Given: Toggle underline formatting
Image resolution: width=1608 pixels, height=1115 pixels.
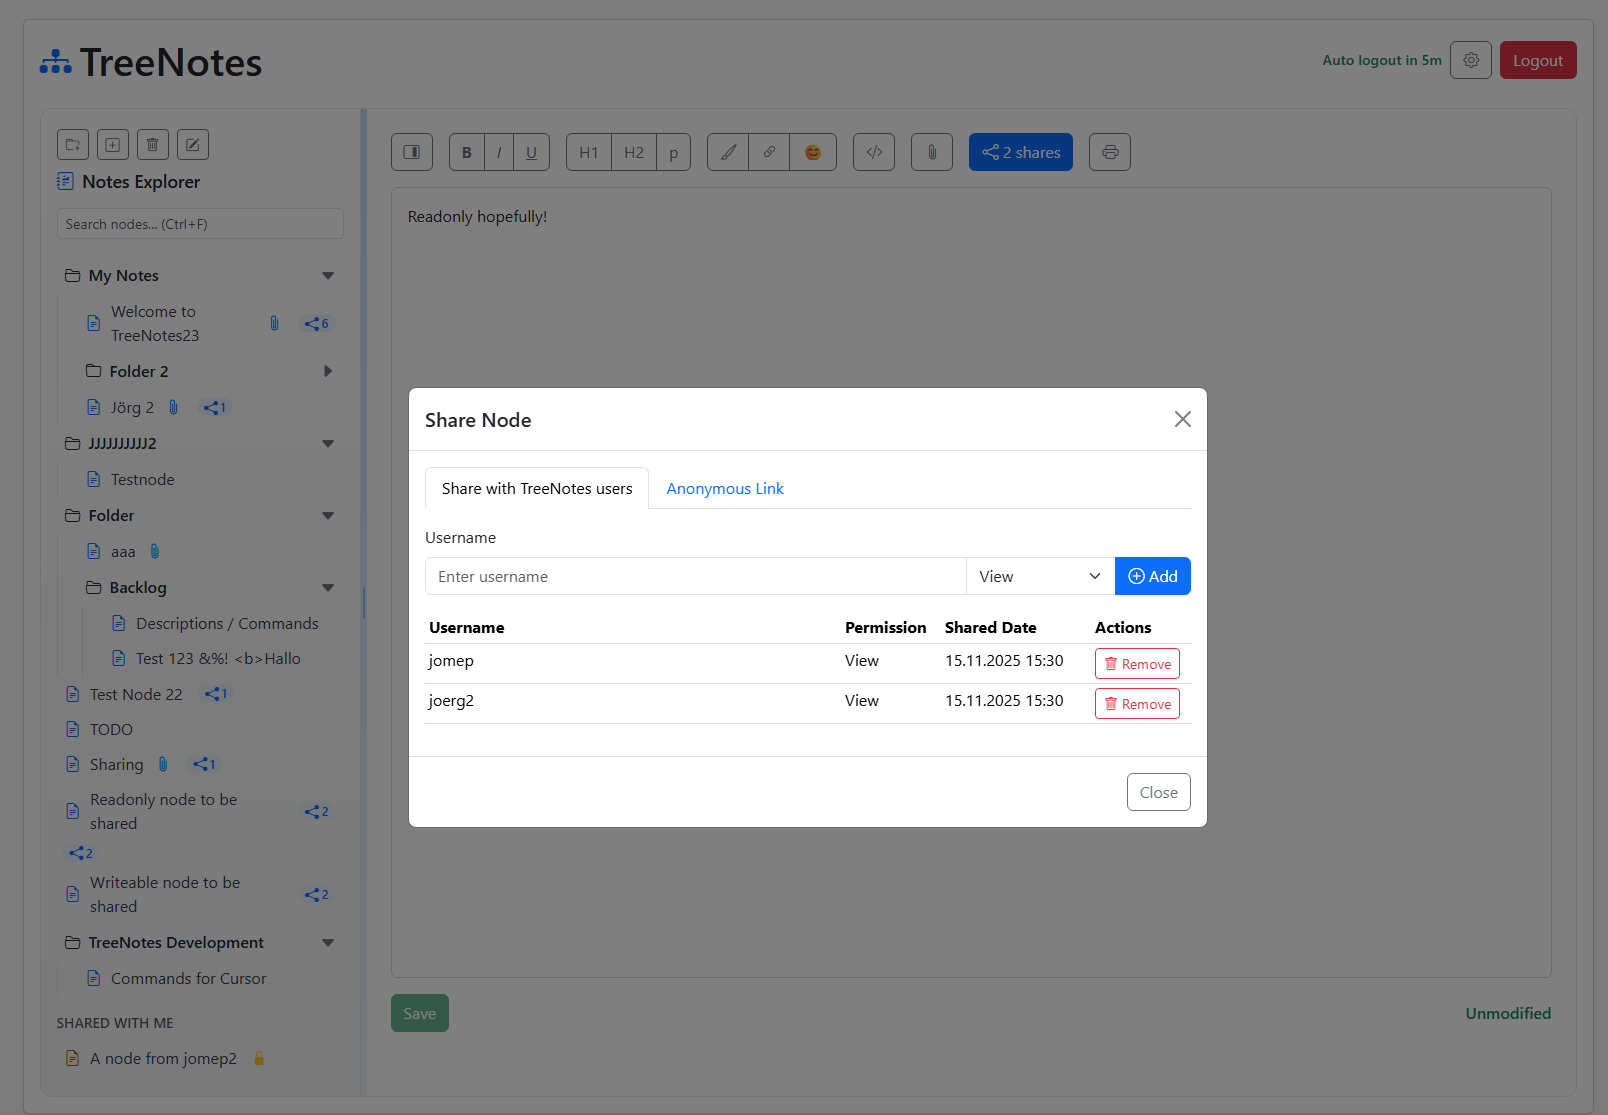Looking at the screenshot, I should click(531, 151).
